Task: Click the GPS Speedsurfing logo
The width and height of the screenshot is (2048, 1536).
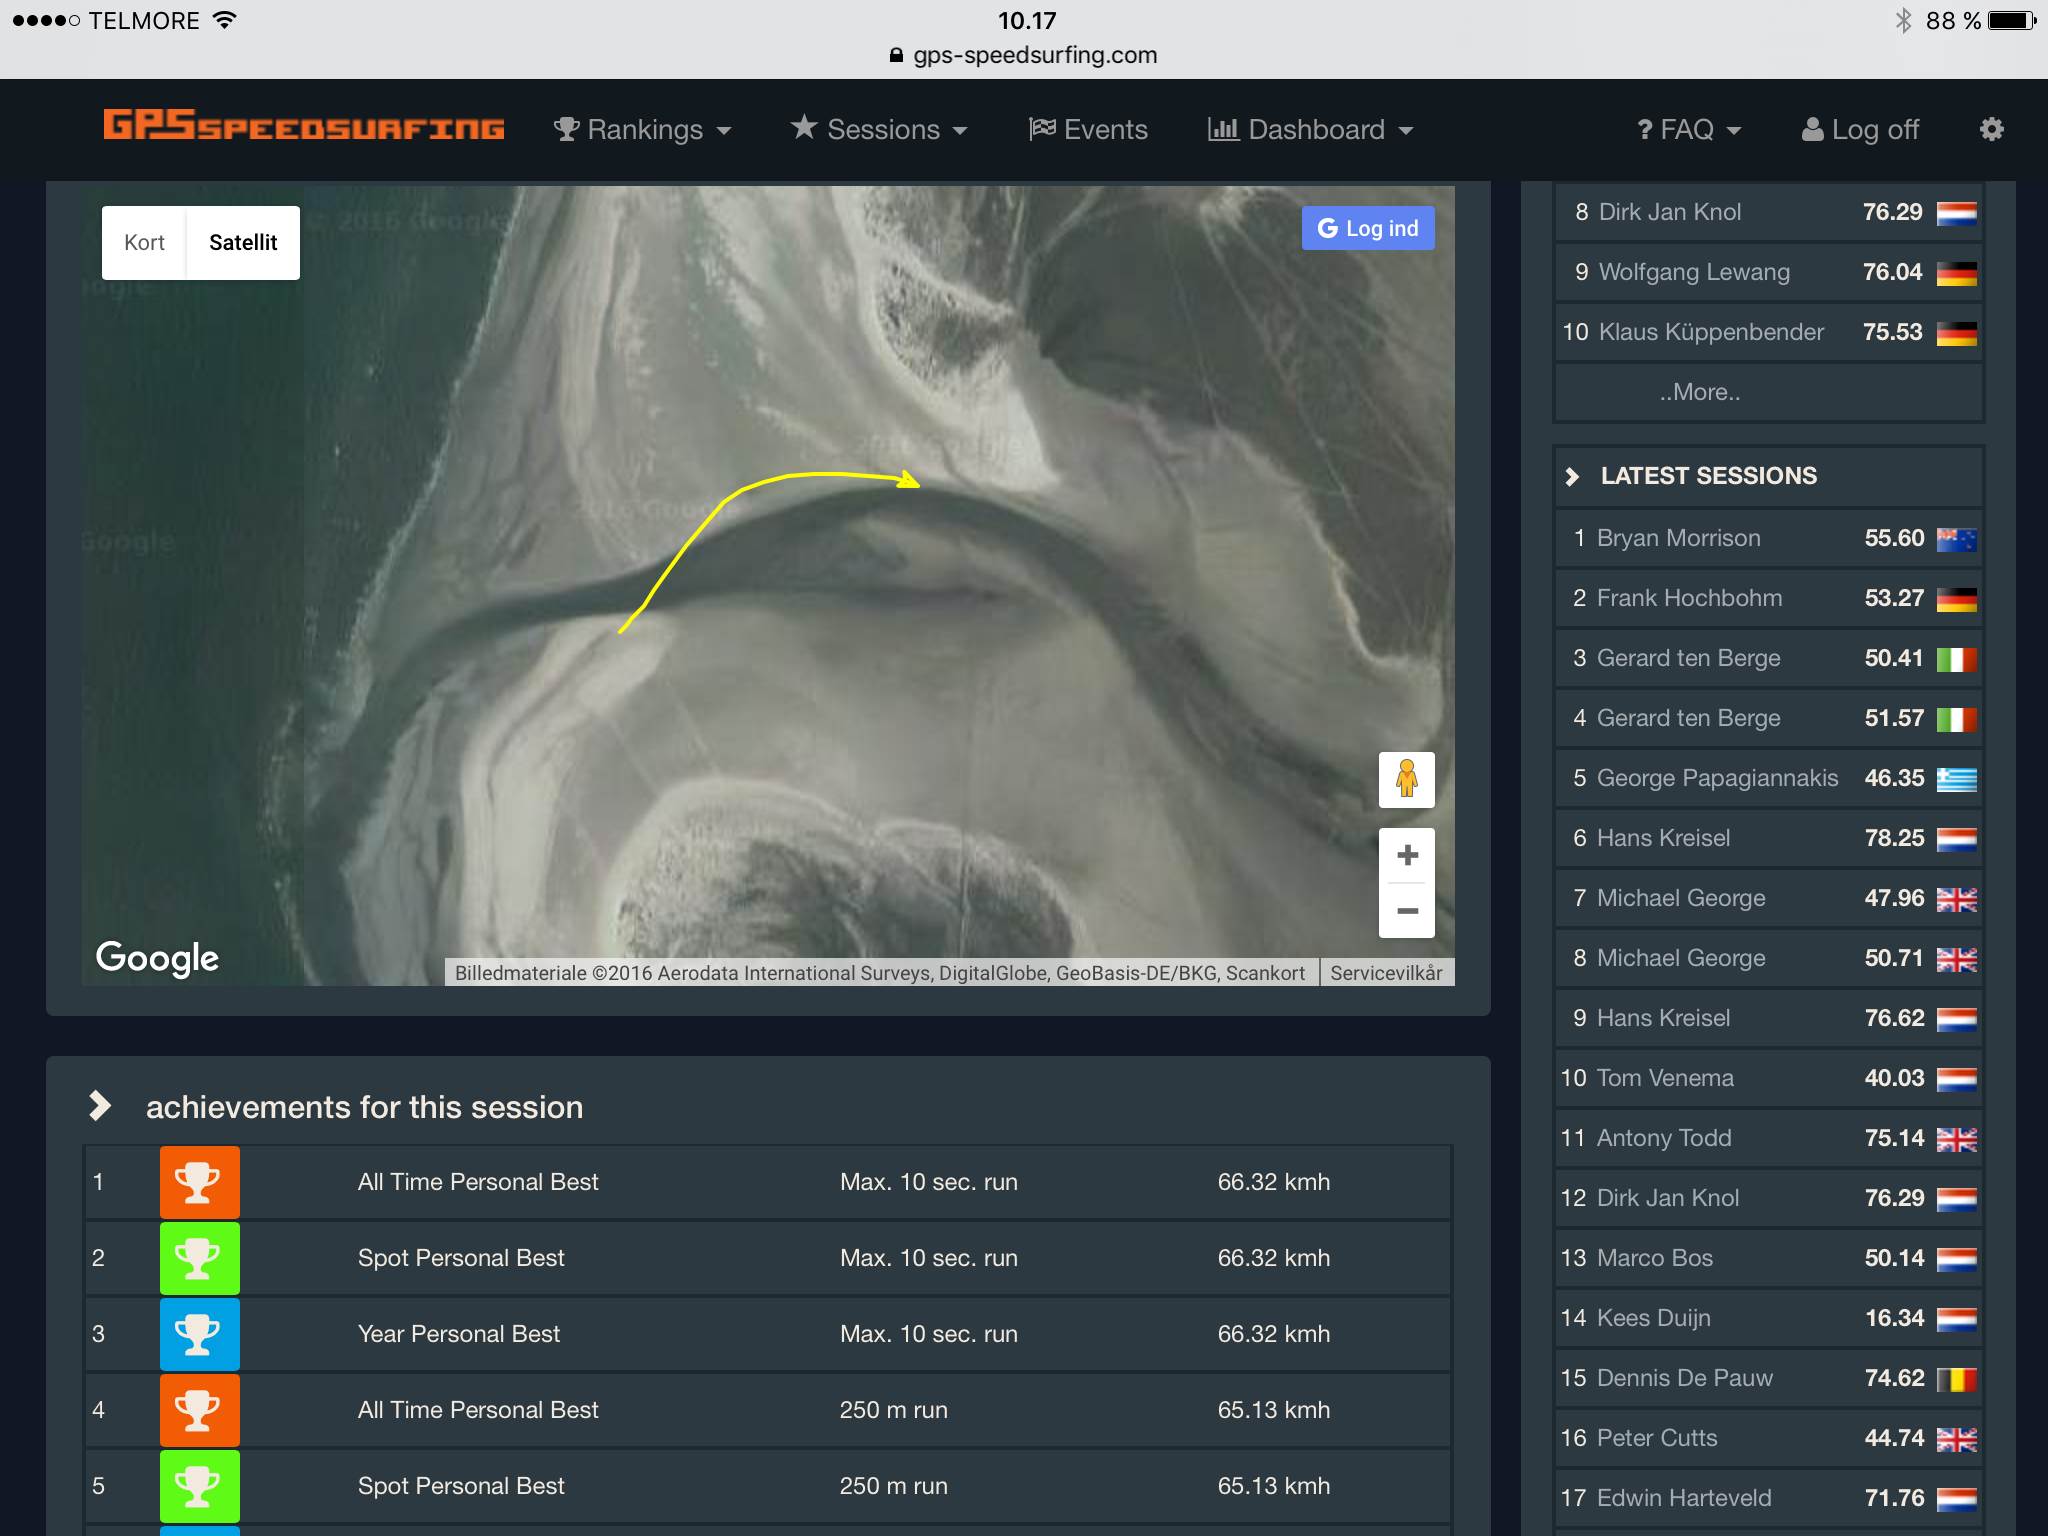Action: (304, 126)
